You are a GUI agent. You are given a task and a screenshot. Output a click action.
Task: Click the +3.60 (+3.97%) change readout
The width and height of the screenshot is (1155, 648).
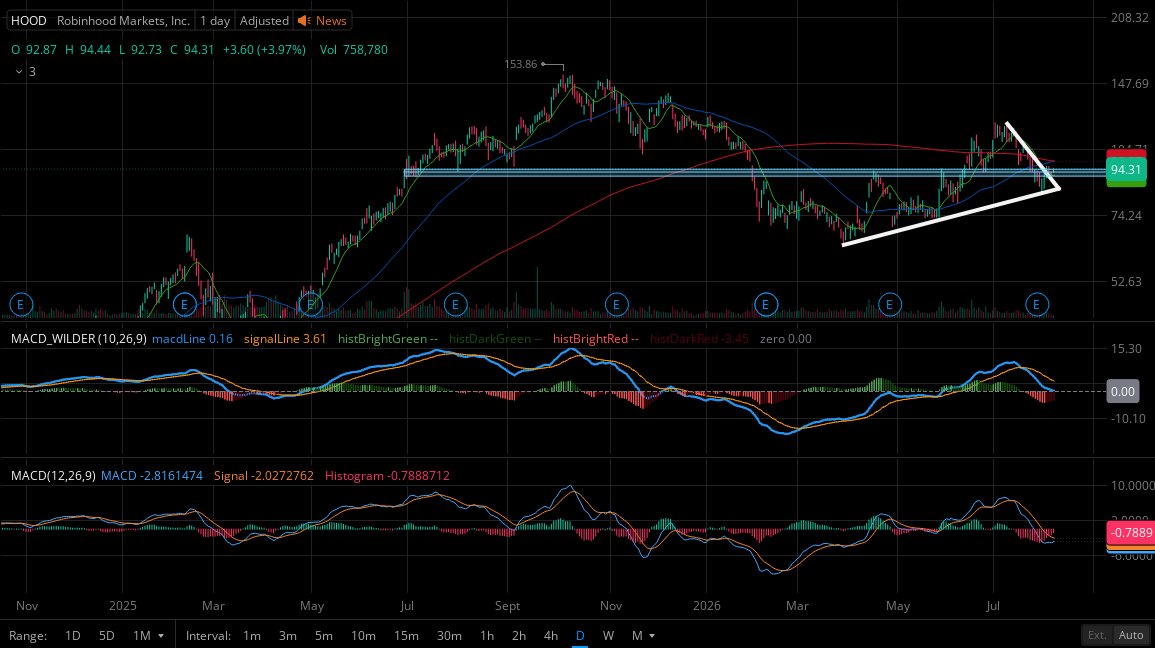(264, 49)
